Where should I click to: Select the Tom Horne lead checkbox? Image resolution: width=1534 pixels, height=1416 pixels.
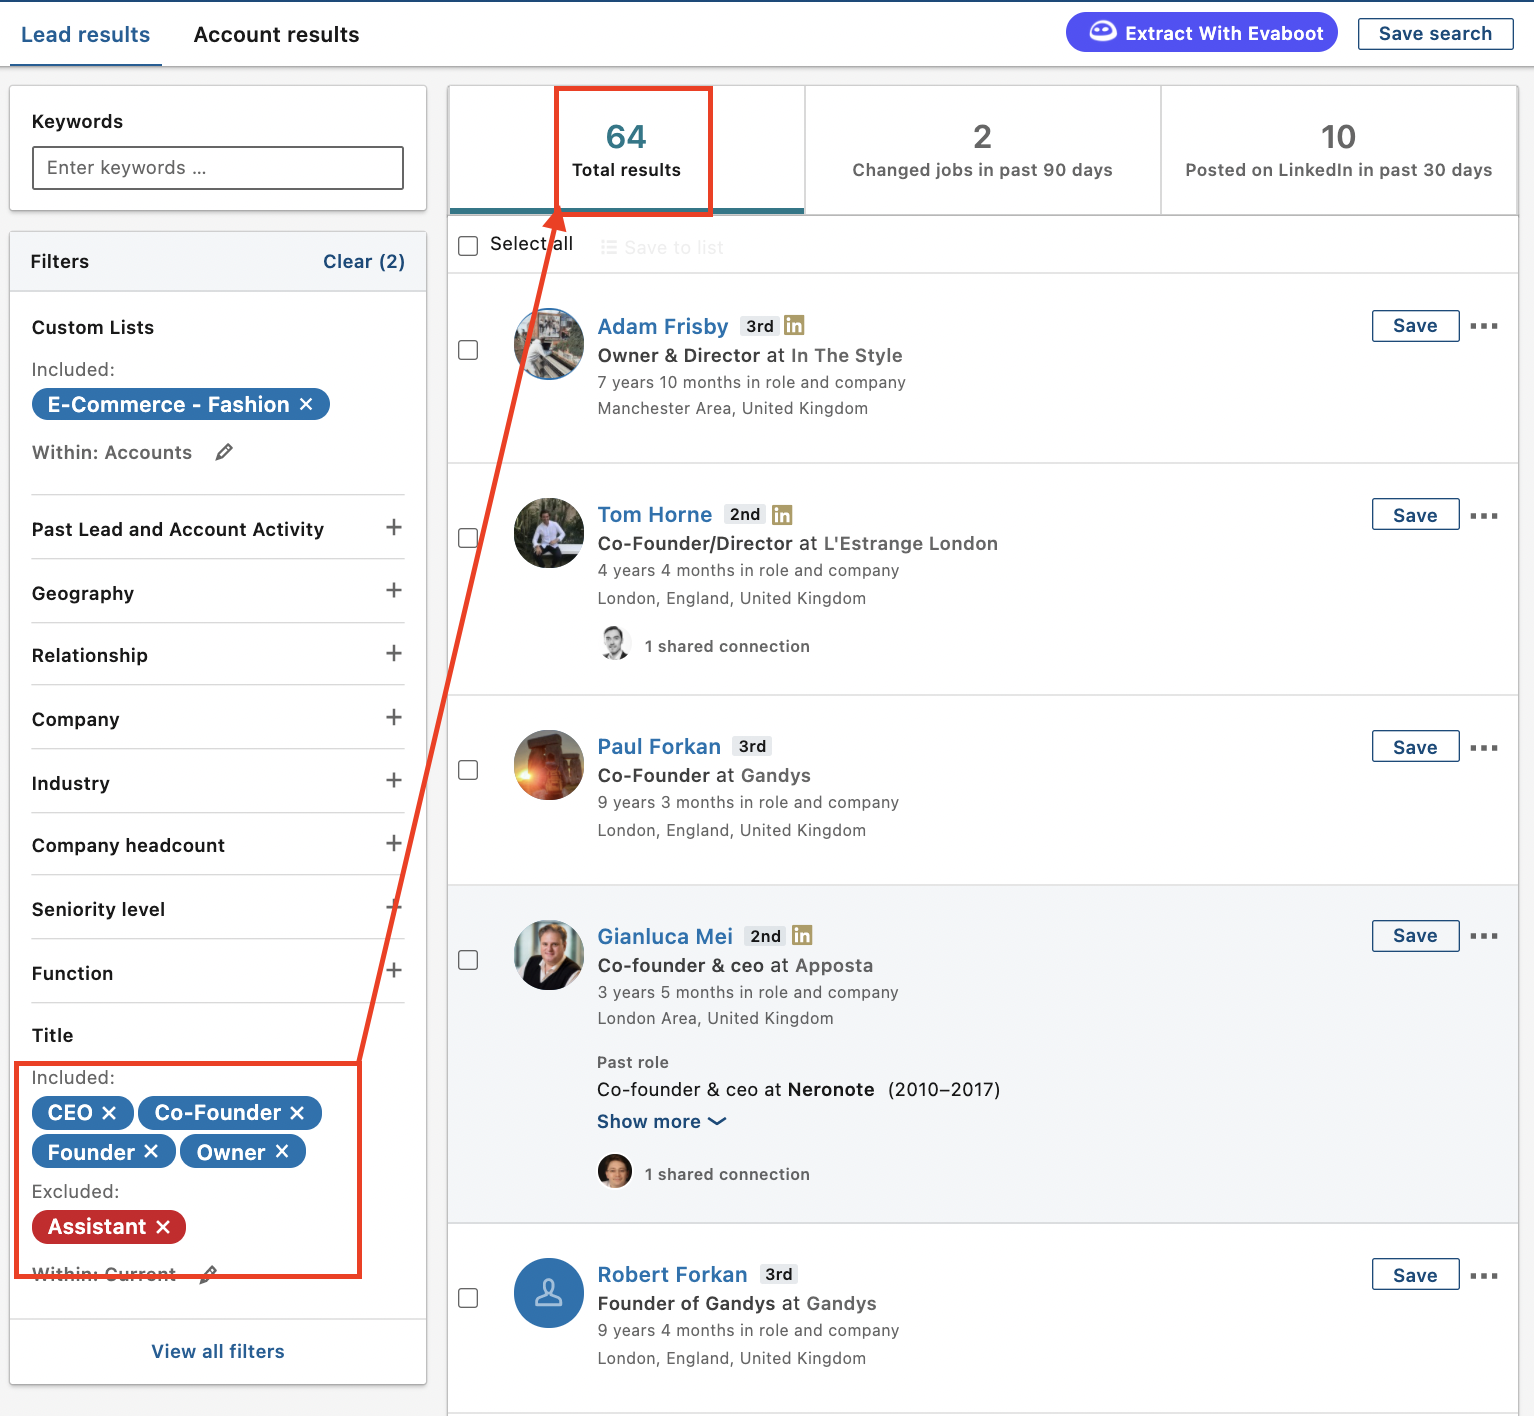(x=468, y=538)
